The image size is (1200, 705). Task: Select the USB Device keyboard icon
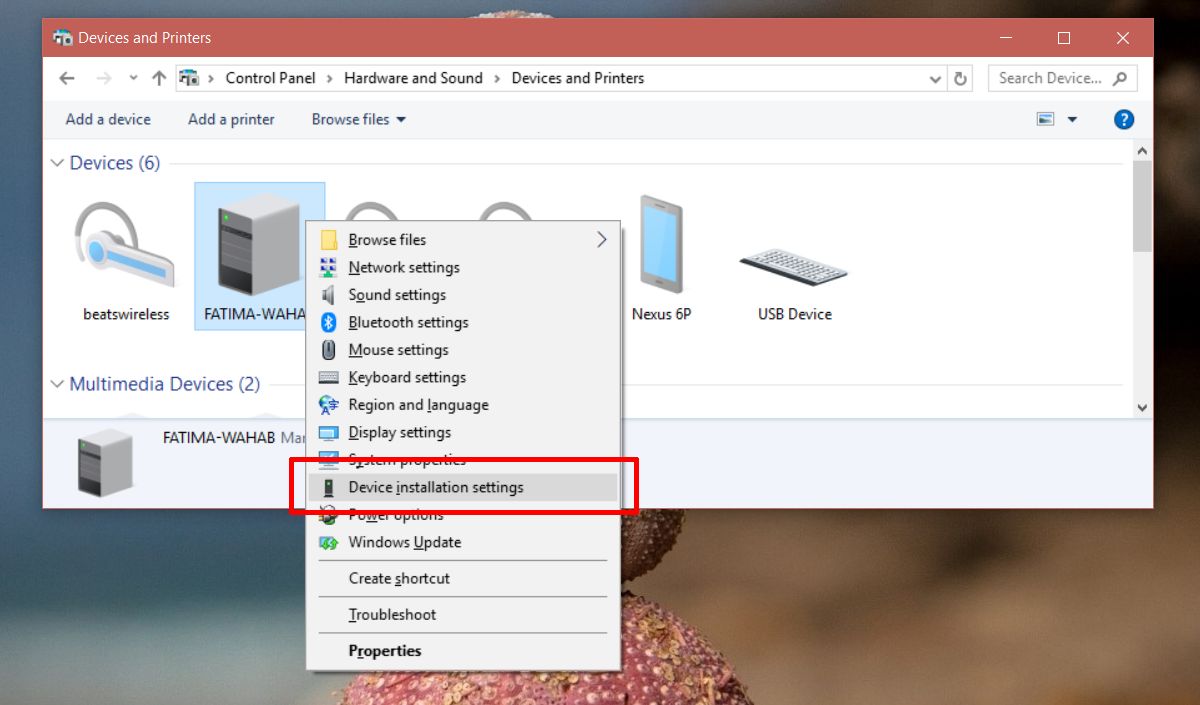point(794,266)
